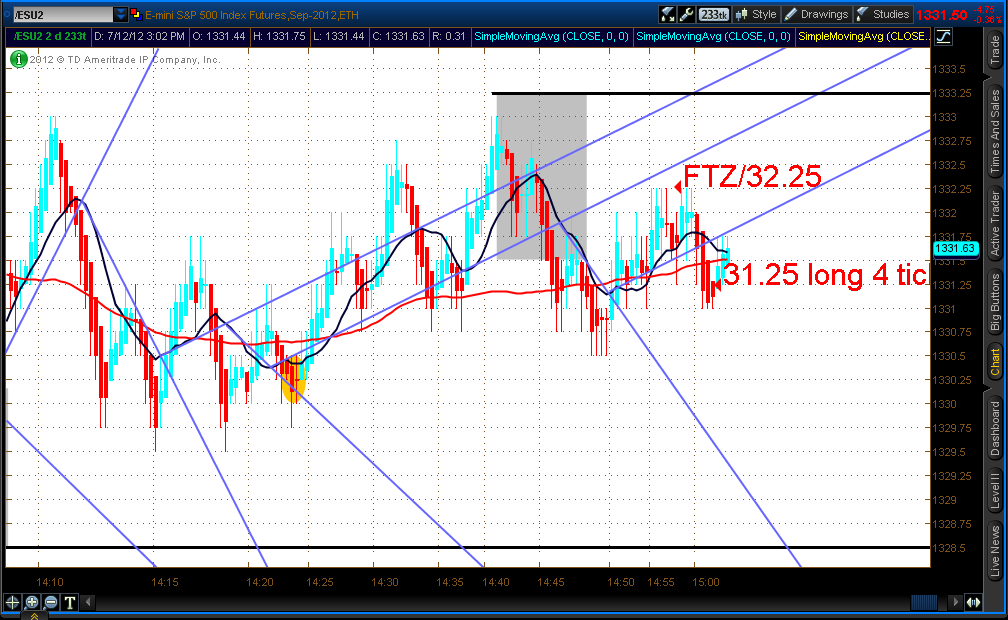1008x620 pixels.
Task: Open the 233tk timeframe selector
Action: click(x=714, y=14)
